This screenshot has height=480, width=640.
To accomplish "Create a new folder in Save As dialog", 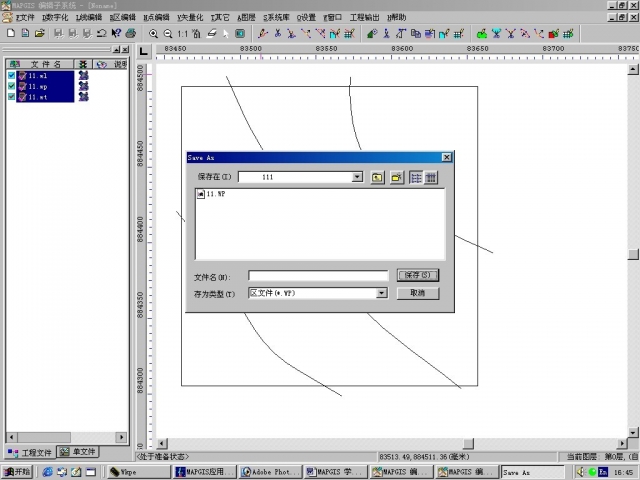I will pos(396,177).
